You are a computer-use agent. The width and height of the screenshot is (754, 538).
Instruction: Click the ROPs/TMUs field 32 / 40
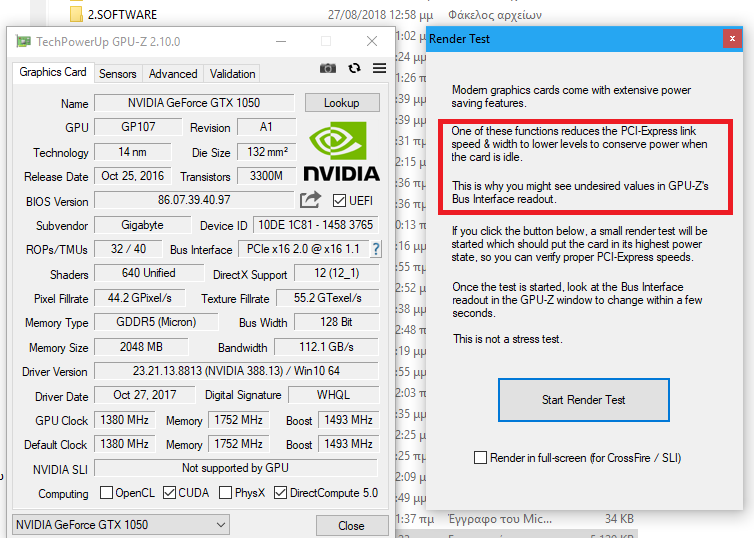[x=128, y=249]
